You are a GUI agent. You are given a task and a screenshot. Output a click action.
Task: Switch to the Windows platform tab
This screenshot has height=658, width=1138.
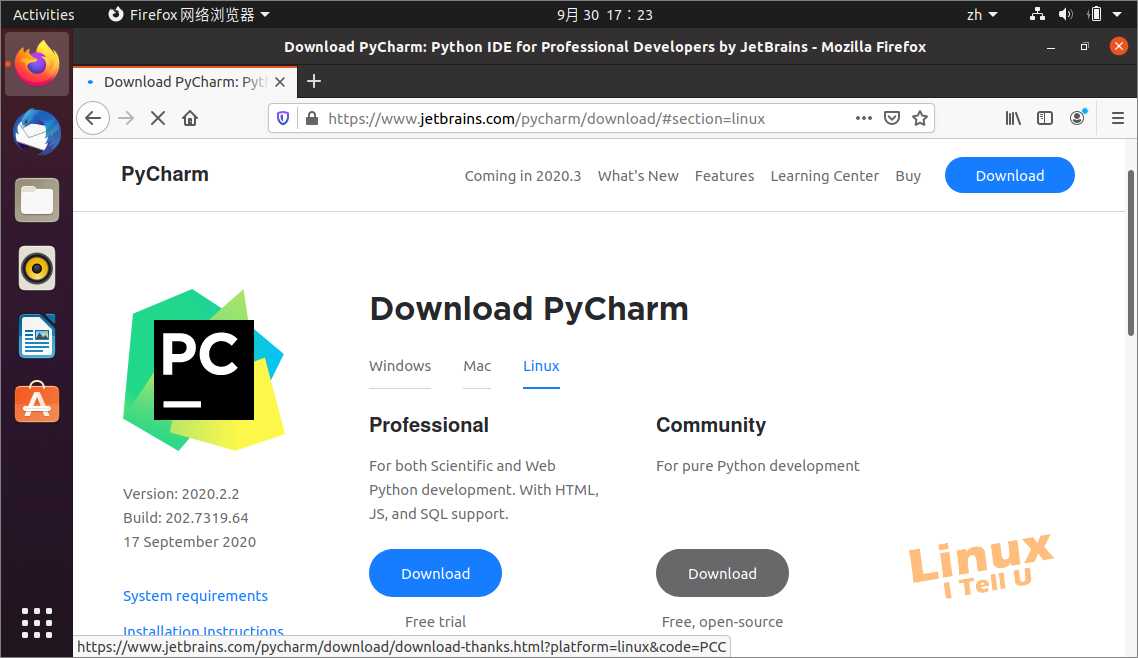[x=400, y=366]
